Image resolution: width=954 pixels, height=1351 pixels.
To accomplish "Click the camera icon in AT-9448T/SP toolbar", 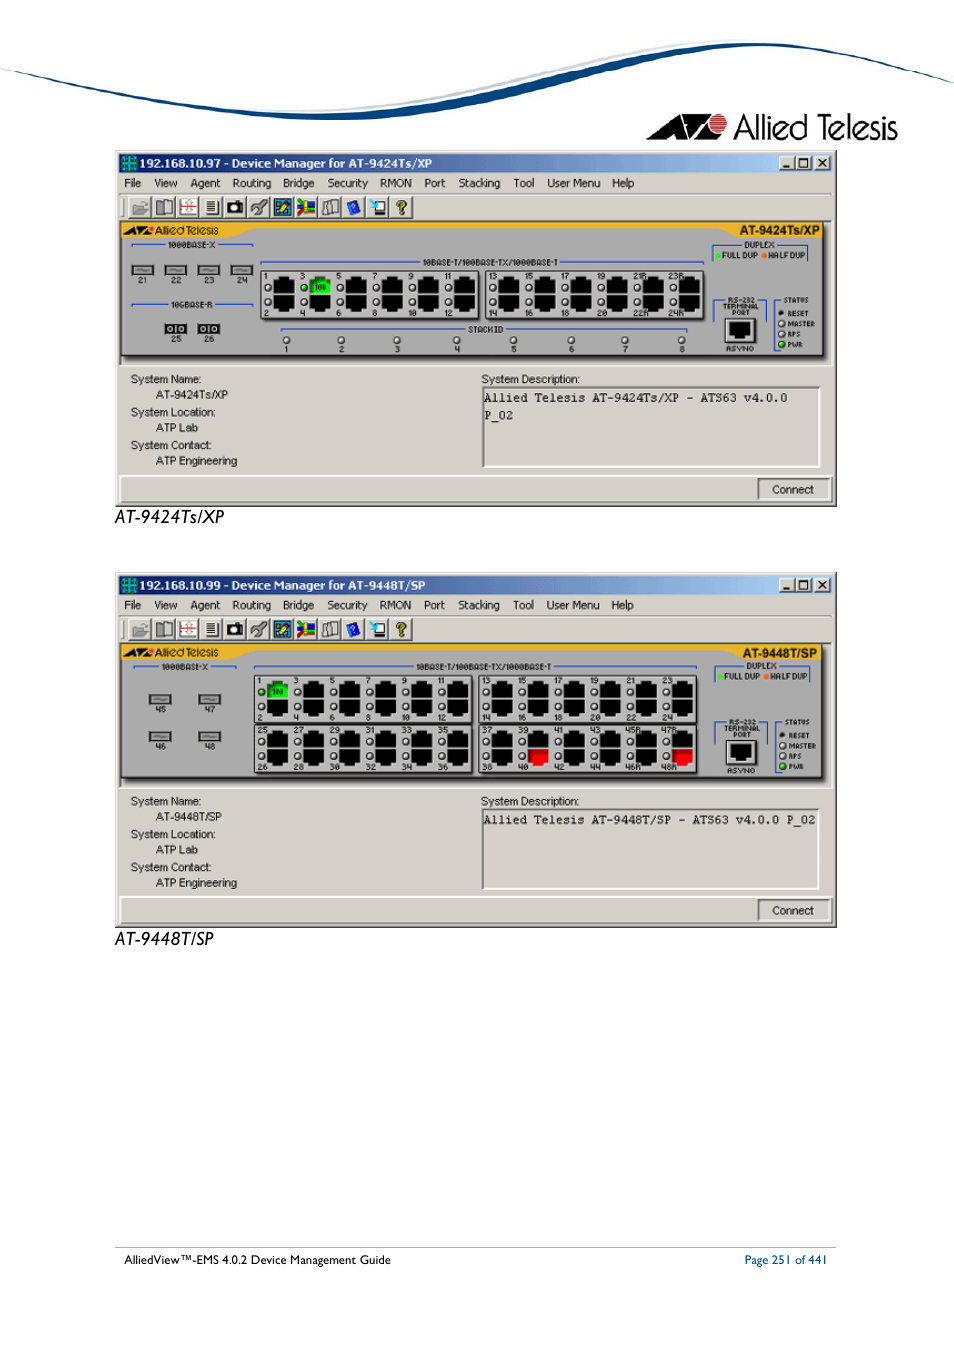I will [x=235, y=629].
